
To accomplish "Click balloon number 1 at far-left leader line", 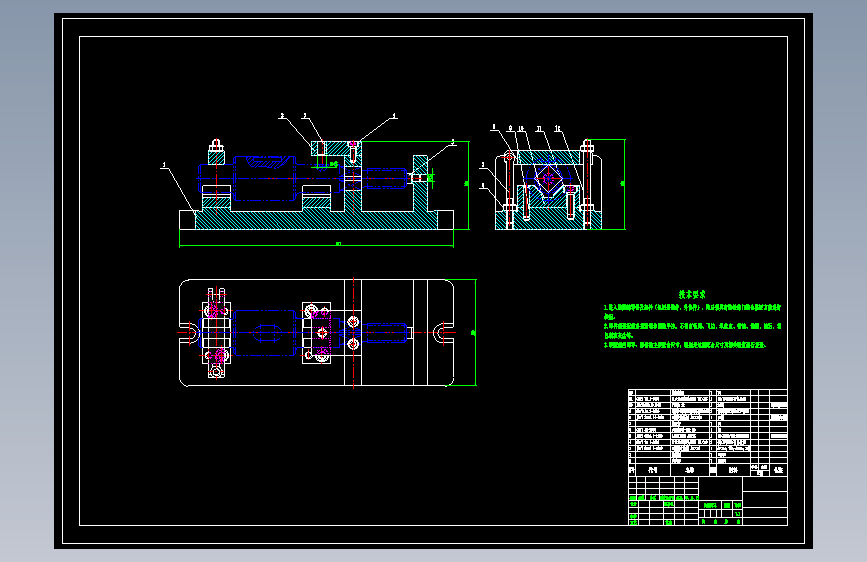I will [164, 165].
